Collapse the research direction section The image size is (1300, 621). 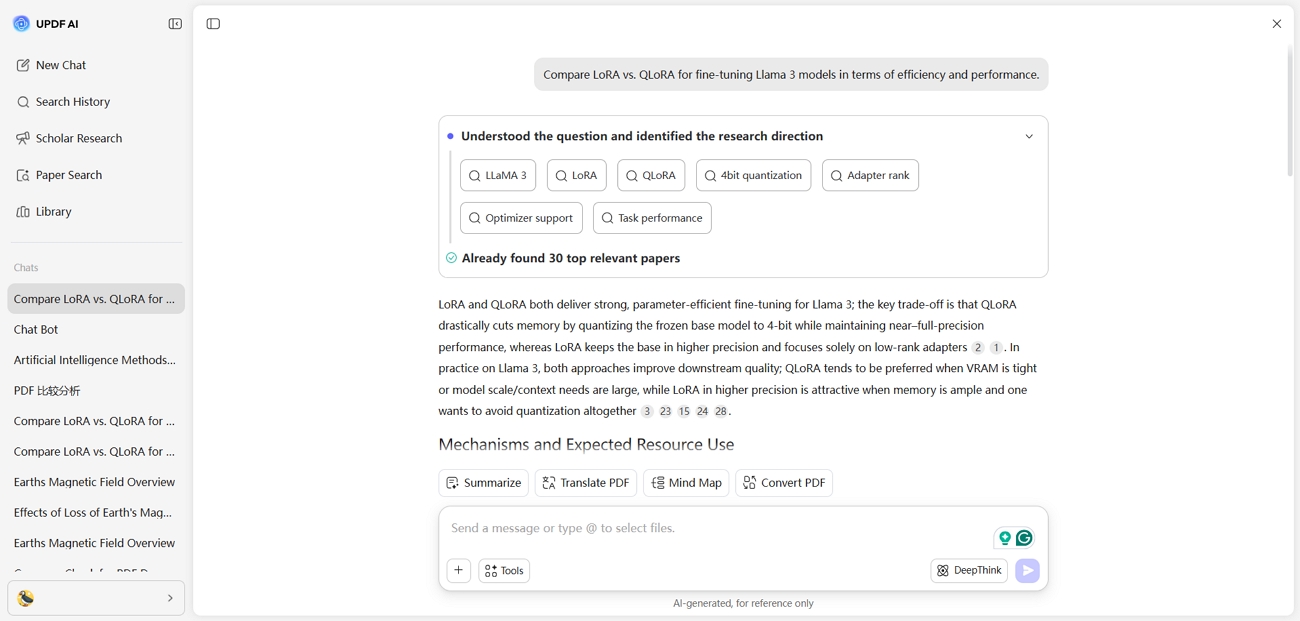pos(1029,136)
